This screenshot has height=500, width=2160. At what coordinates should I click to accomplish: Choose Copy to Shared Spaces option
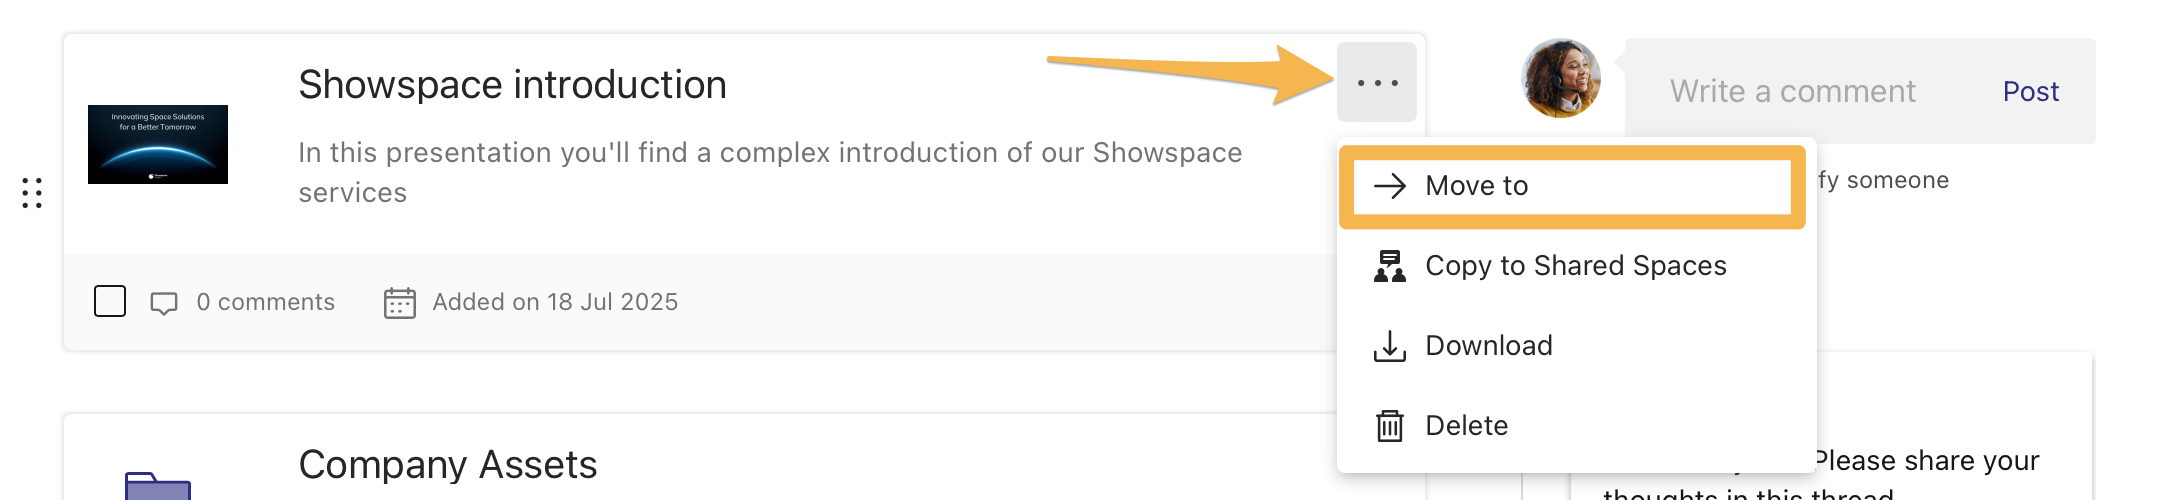[1575, 266]
